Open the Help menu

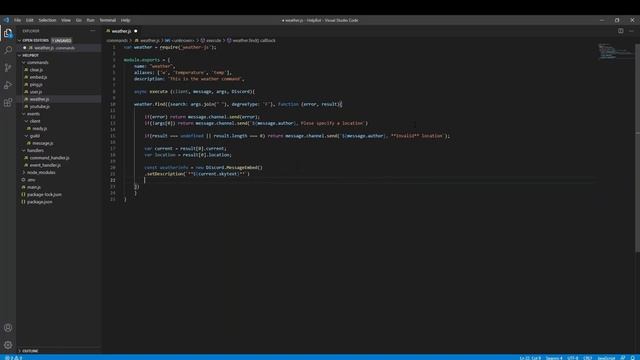click(x=125, y=20)
